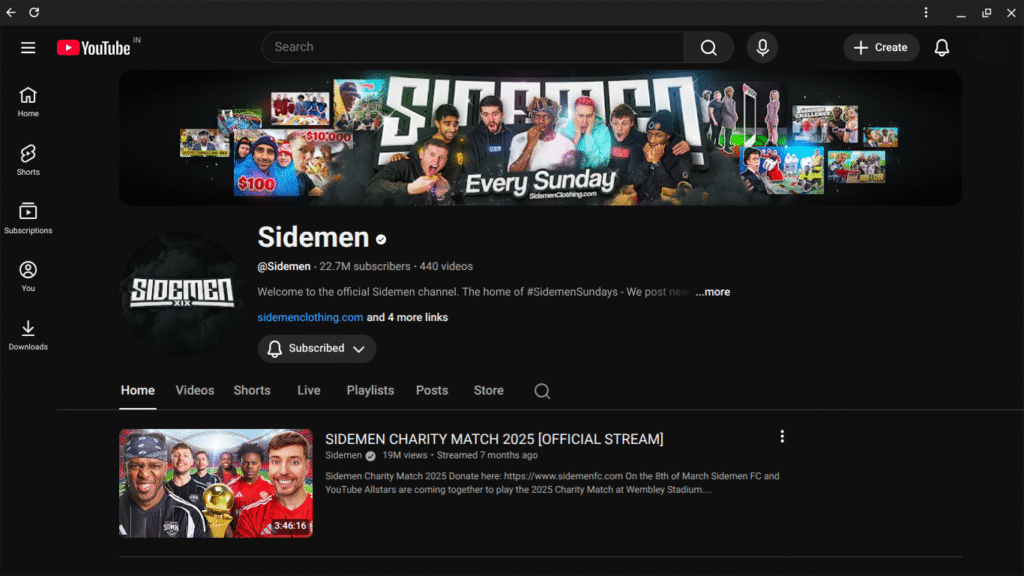Open the Store tab
The width and height of the screenshot is (1024, 576).
(x=488, y=390)
